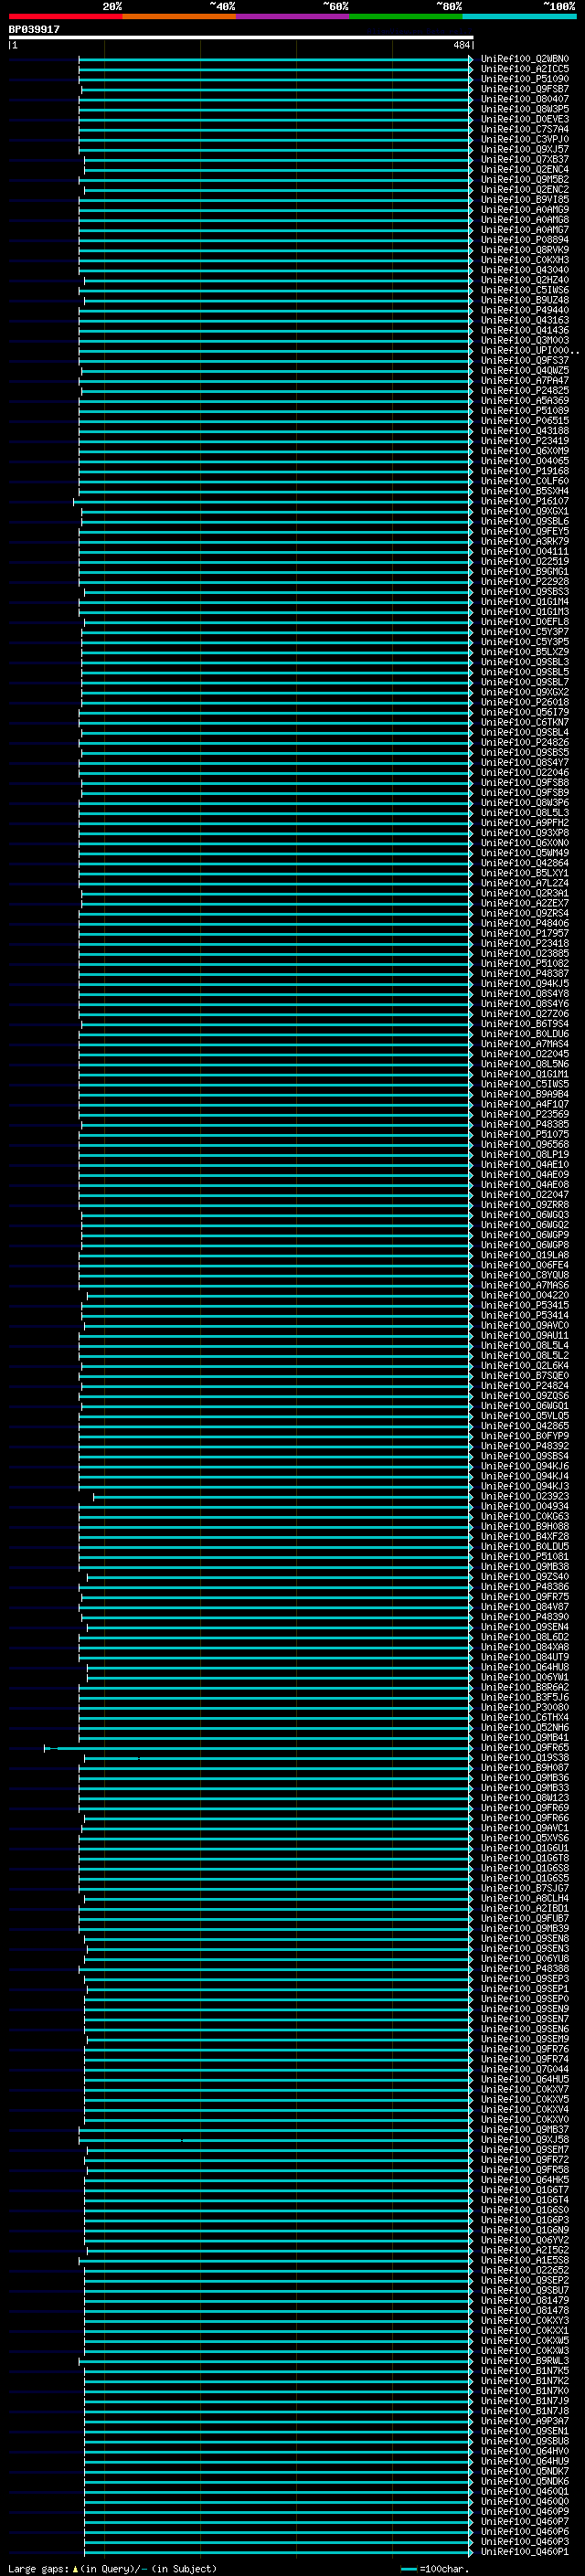The width and height of the screenshot is (585, 2576).
Task: Click the white query sequence ruler bar
Action: [241, 37]
